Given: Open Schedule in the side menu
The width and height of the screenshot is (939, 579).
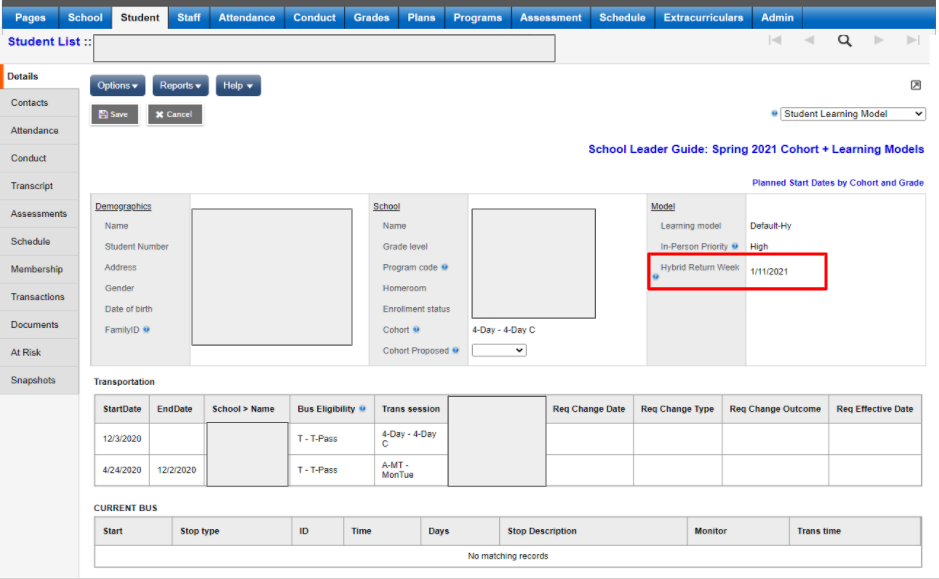Looking at the screenshot, I should click(x=40, y=241).
